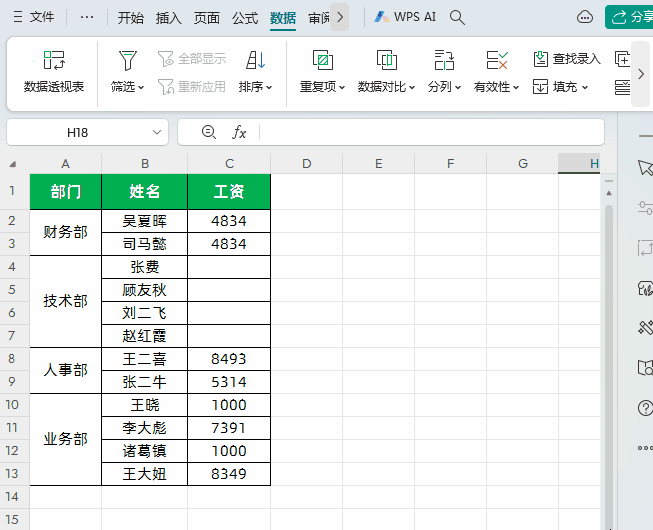Show more ribbon tabs with arrow
653x530 pixels.
[x=340, y=17]
